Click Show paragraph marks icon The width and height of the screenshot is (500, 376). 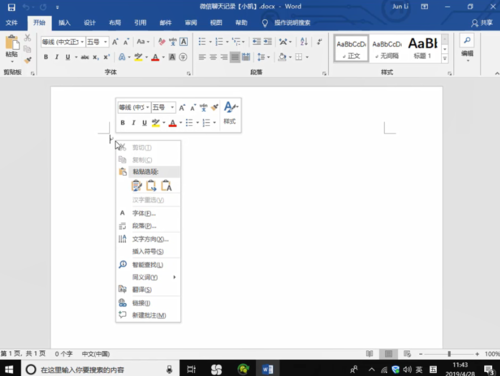[x=319, y=42]
